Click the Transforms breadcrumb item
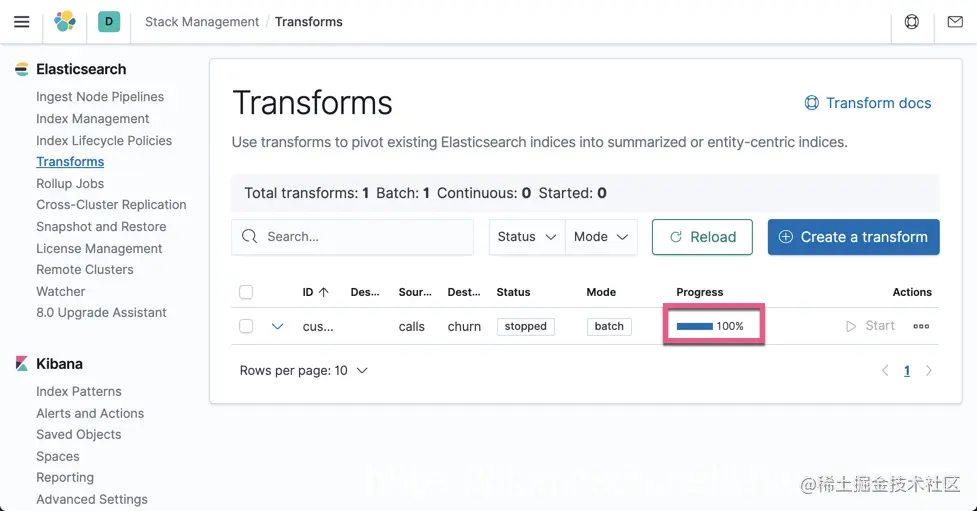The width and height of the screenshot is (977, 511). click(x=308, y=22)
